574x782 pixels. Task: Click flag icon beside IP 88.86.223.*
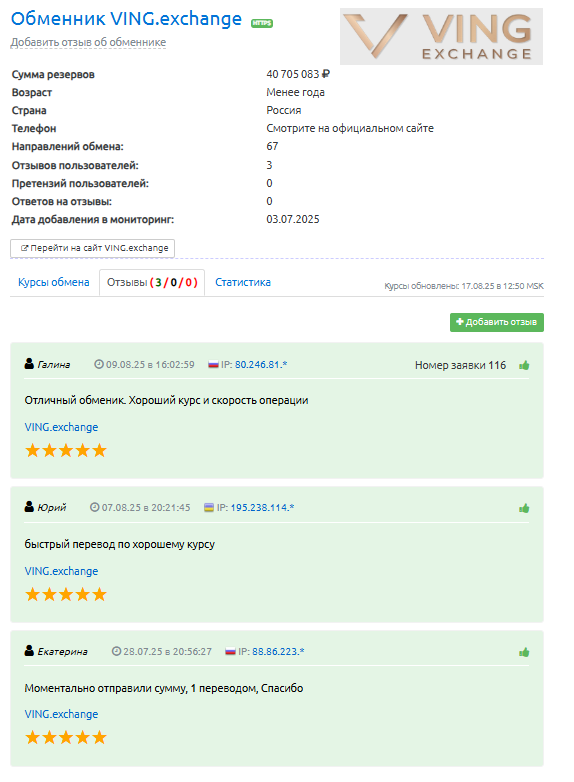click(x=230, y=651)
